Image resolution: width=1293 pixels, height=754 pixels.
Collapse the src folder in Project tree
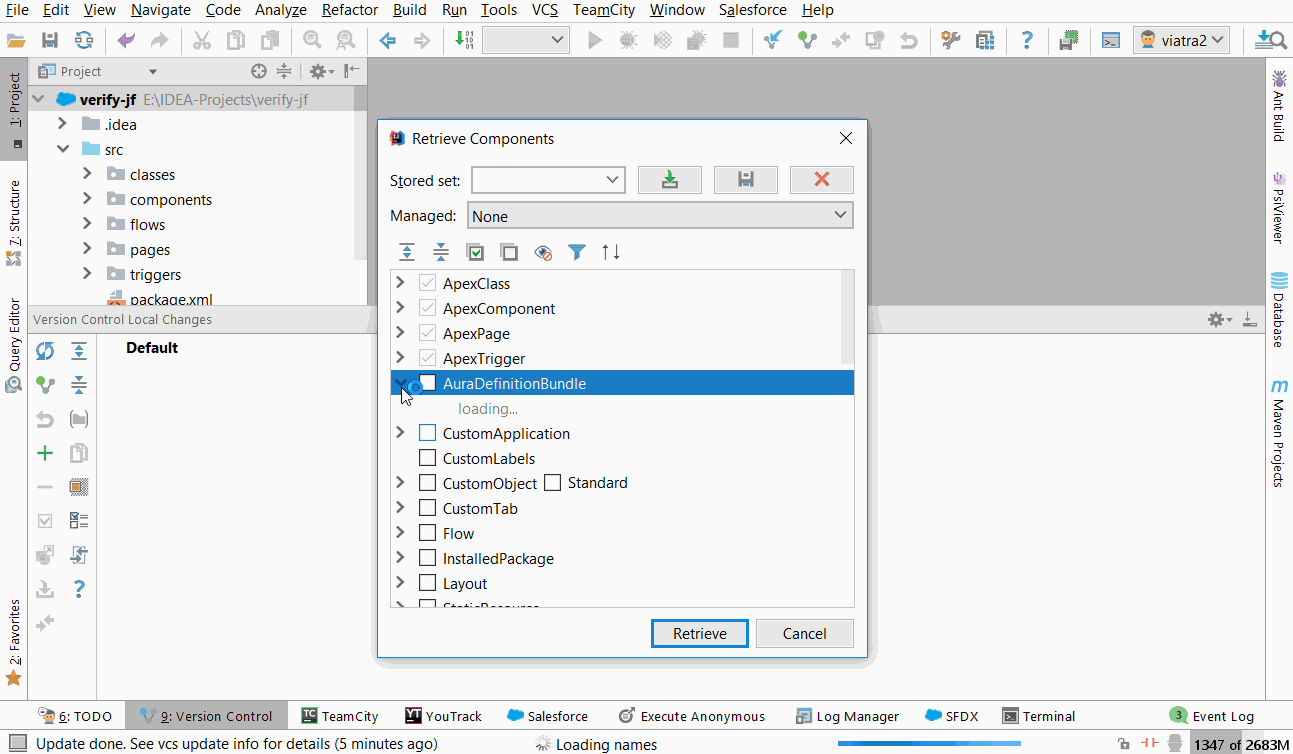click(x=62, y=149)
